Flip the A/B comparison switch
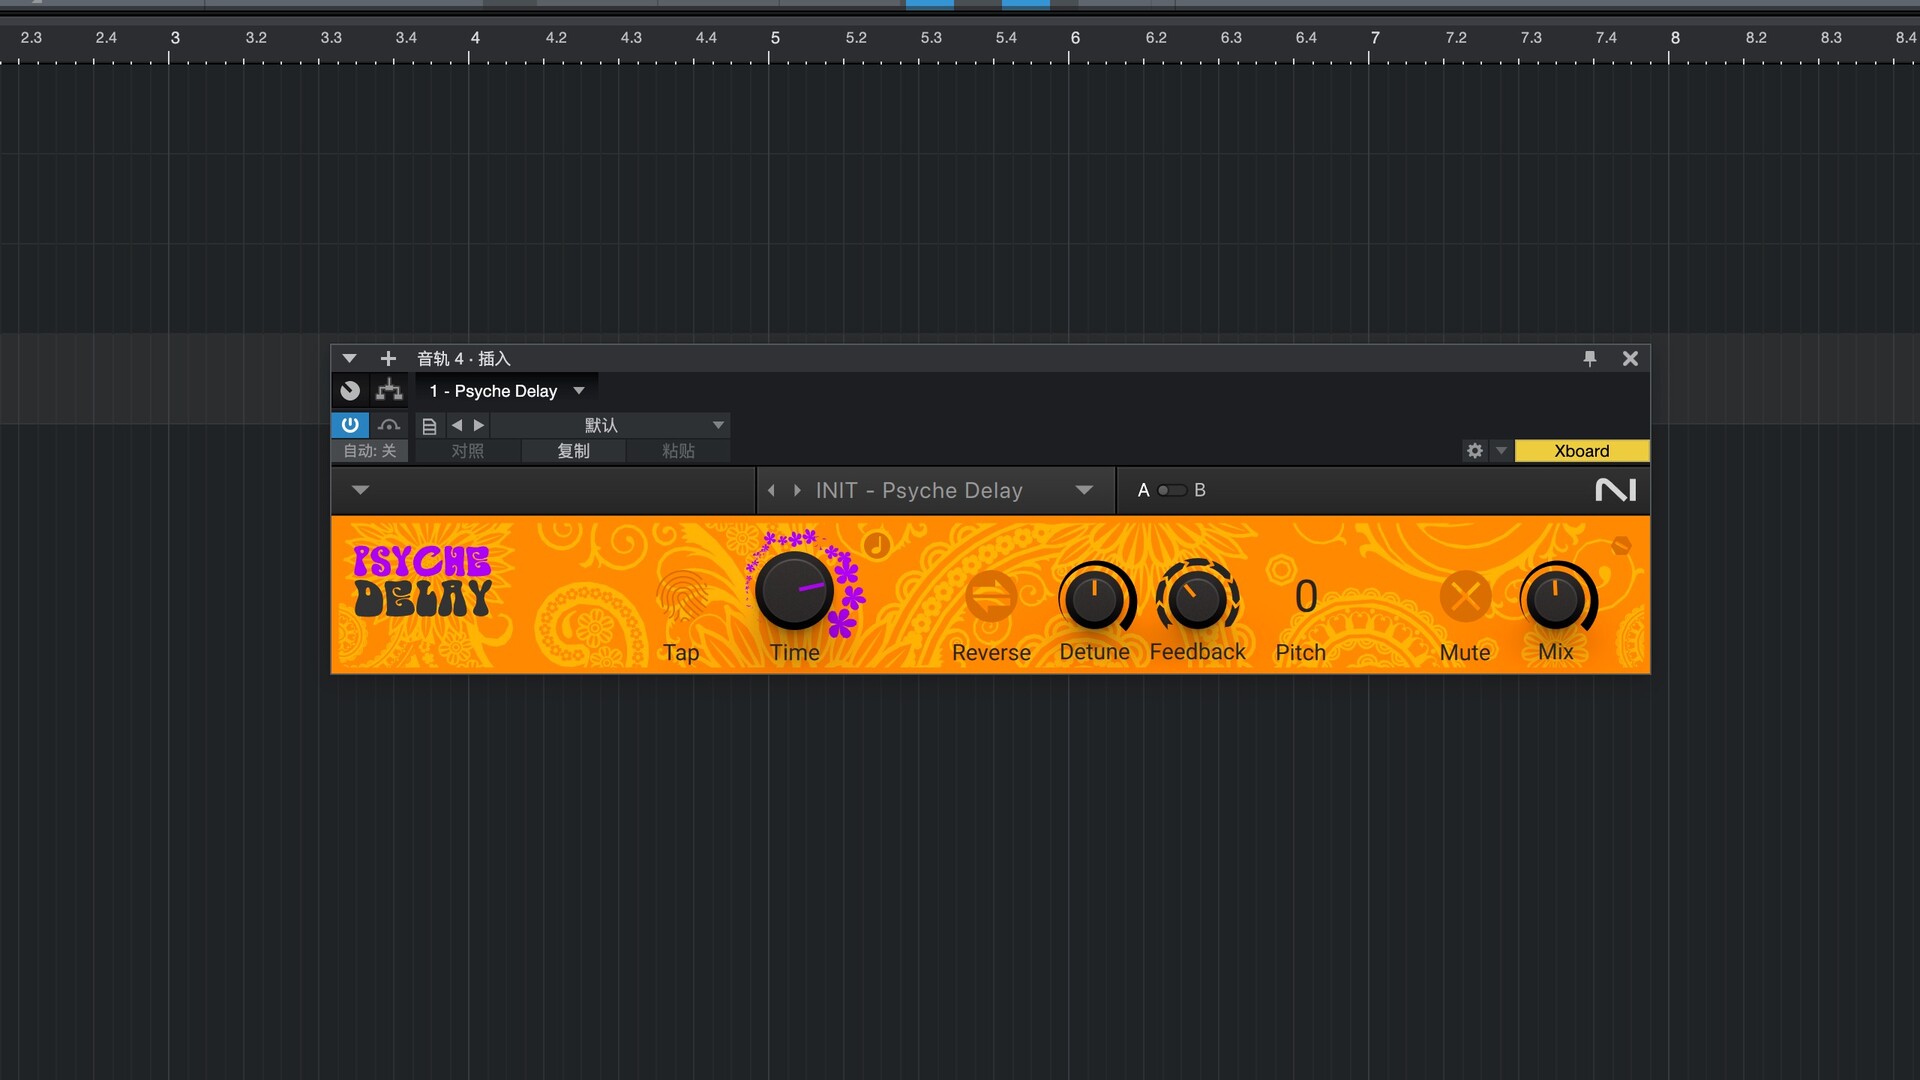The width and height of the screenshot is (1920, 1080). [x=1172, y=490]
